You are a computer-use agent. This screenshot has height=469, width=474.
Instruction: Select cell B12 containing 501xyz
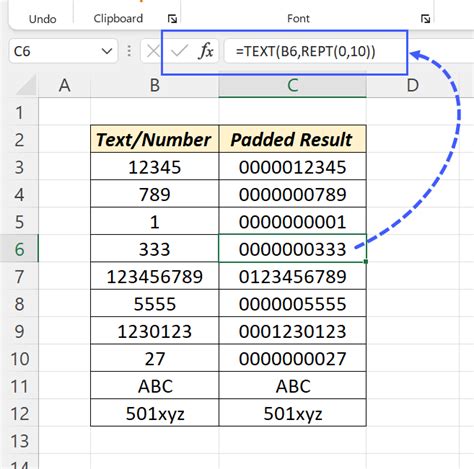155,413
